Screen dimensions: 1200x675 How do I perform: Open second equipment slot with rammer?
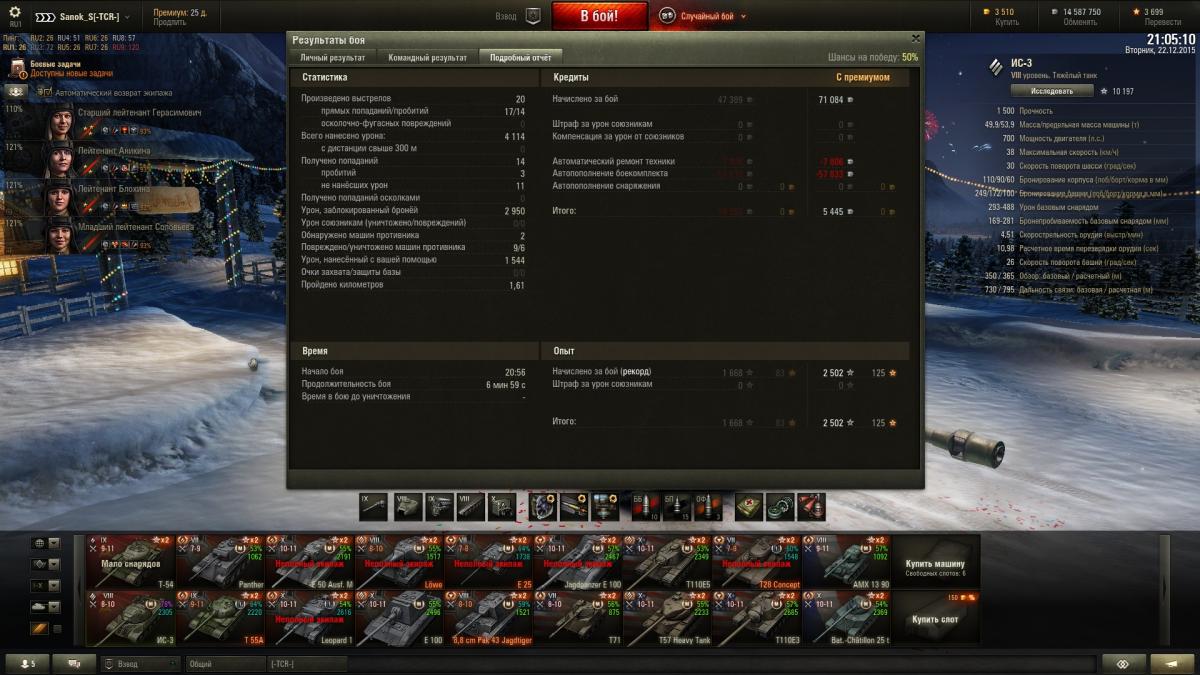pyautogui.click(x=575, y=506)
